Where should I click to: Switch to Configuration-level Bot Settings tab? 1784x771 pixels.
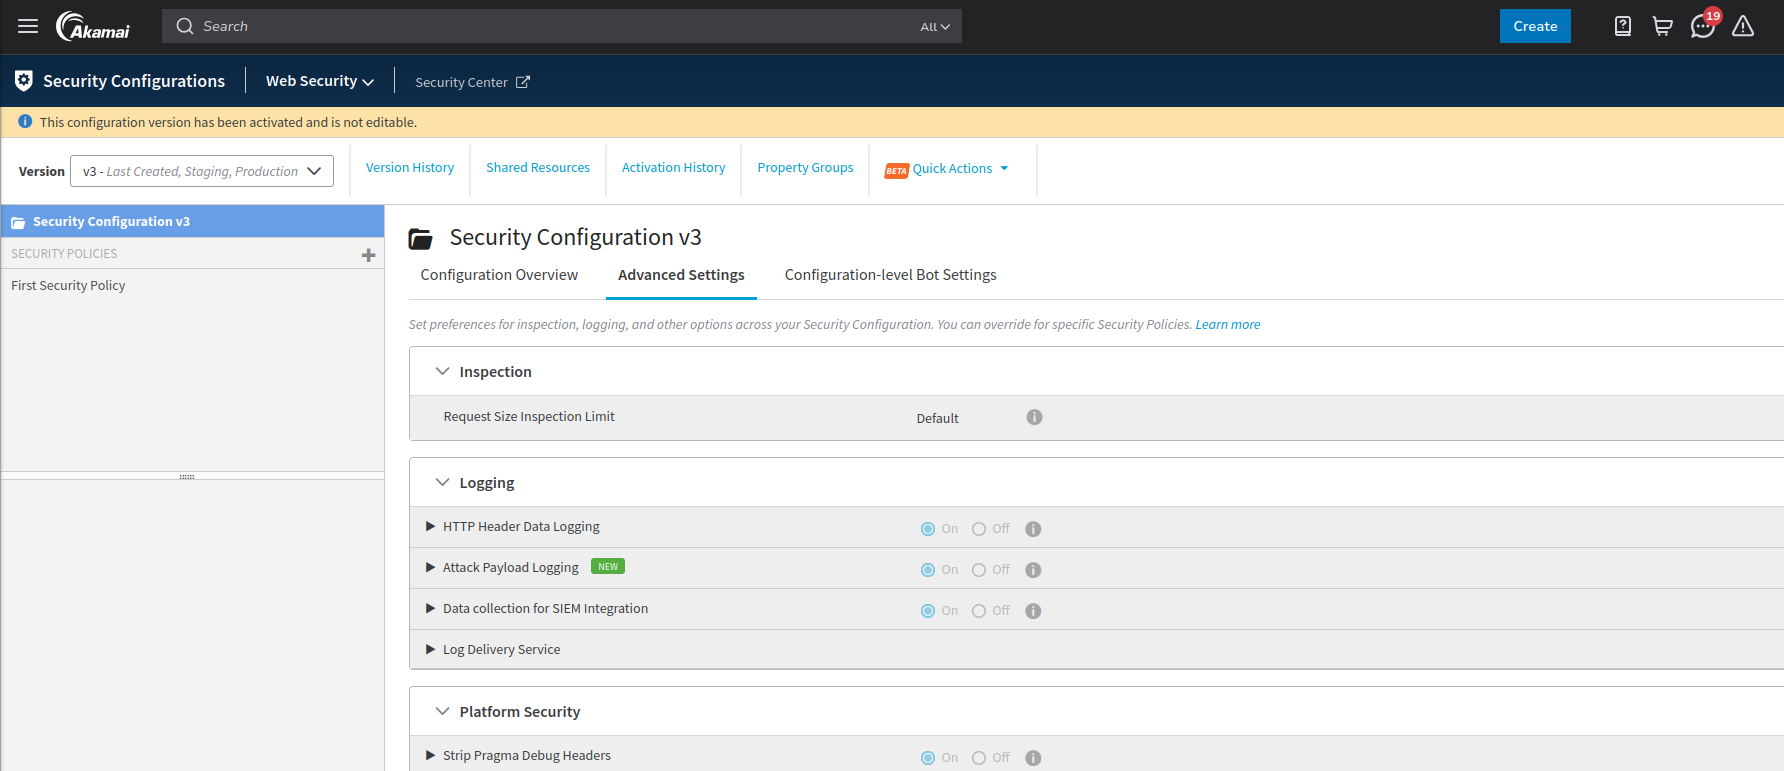(890, 275)
